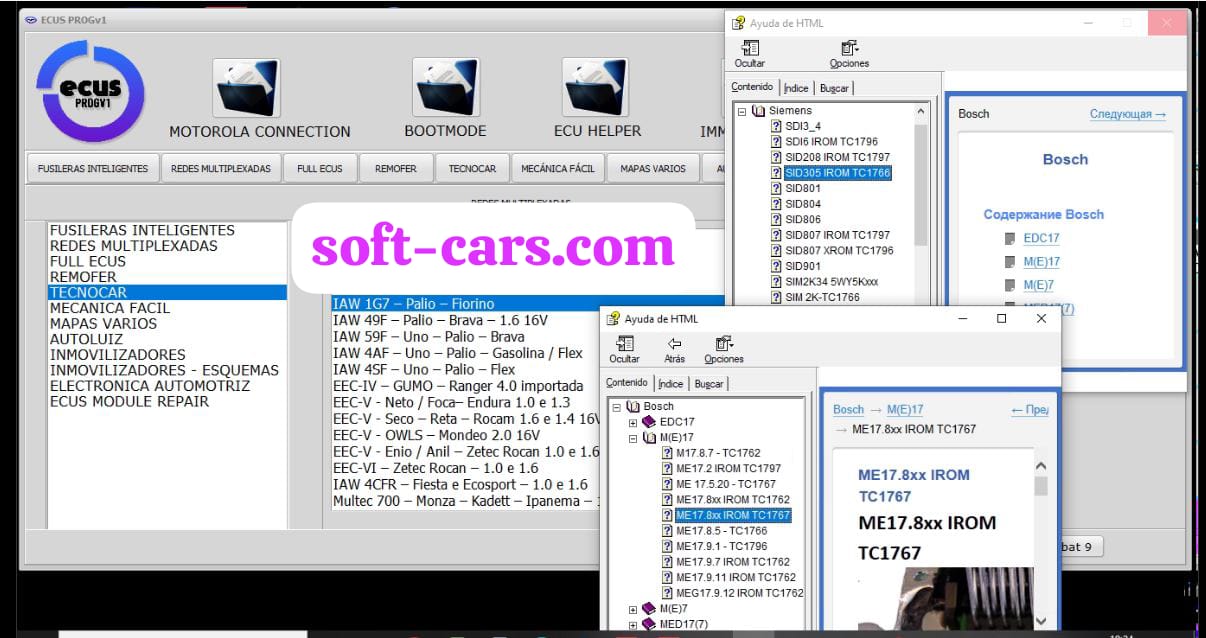Viewport: 1206px width, 638px height.
Task: Select the SID806 topic
Action: (803, 219)
